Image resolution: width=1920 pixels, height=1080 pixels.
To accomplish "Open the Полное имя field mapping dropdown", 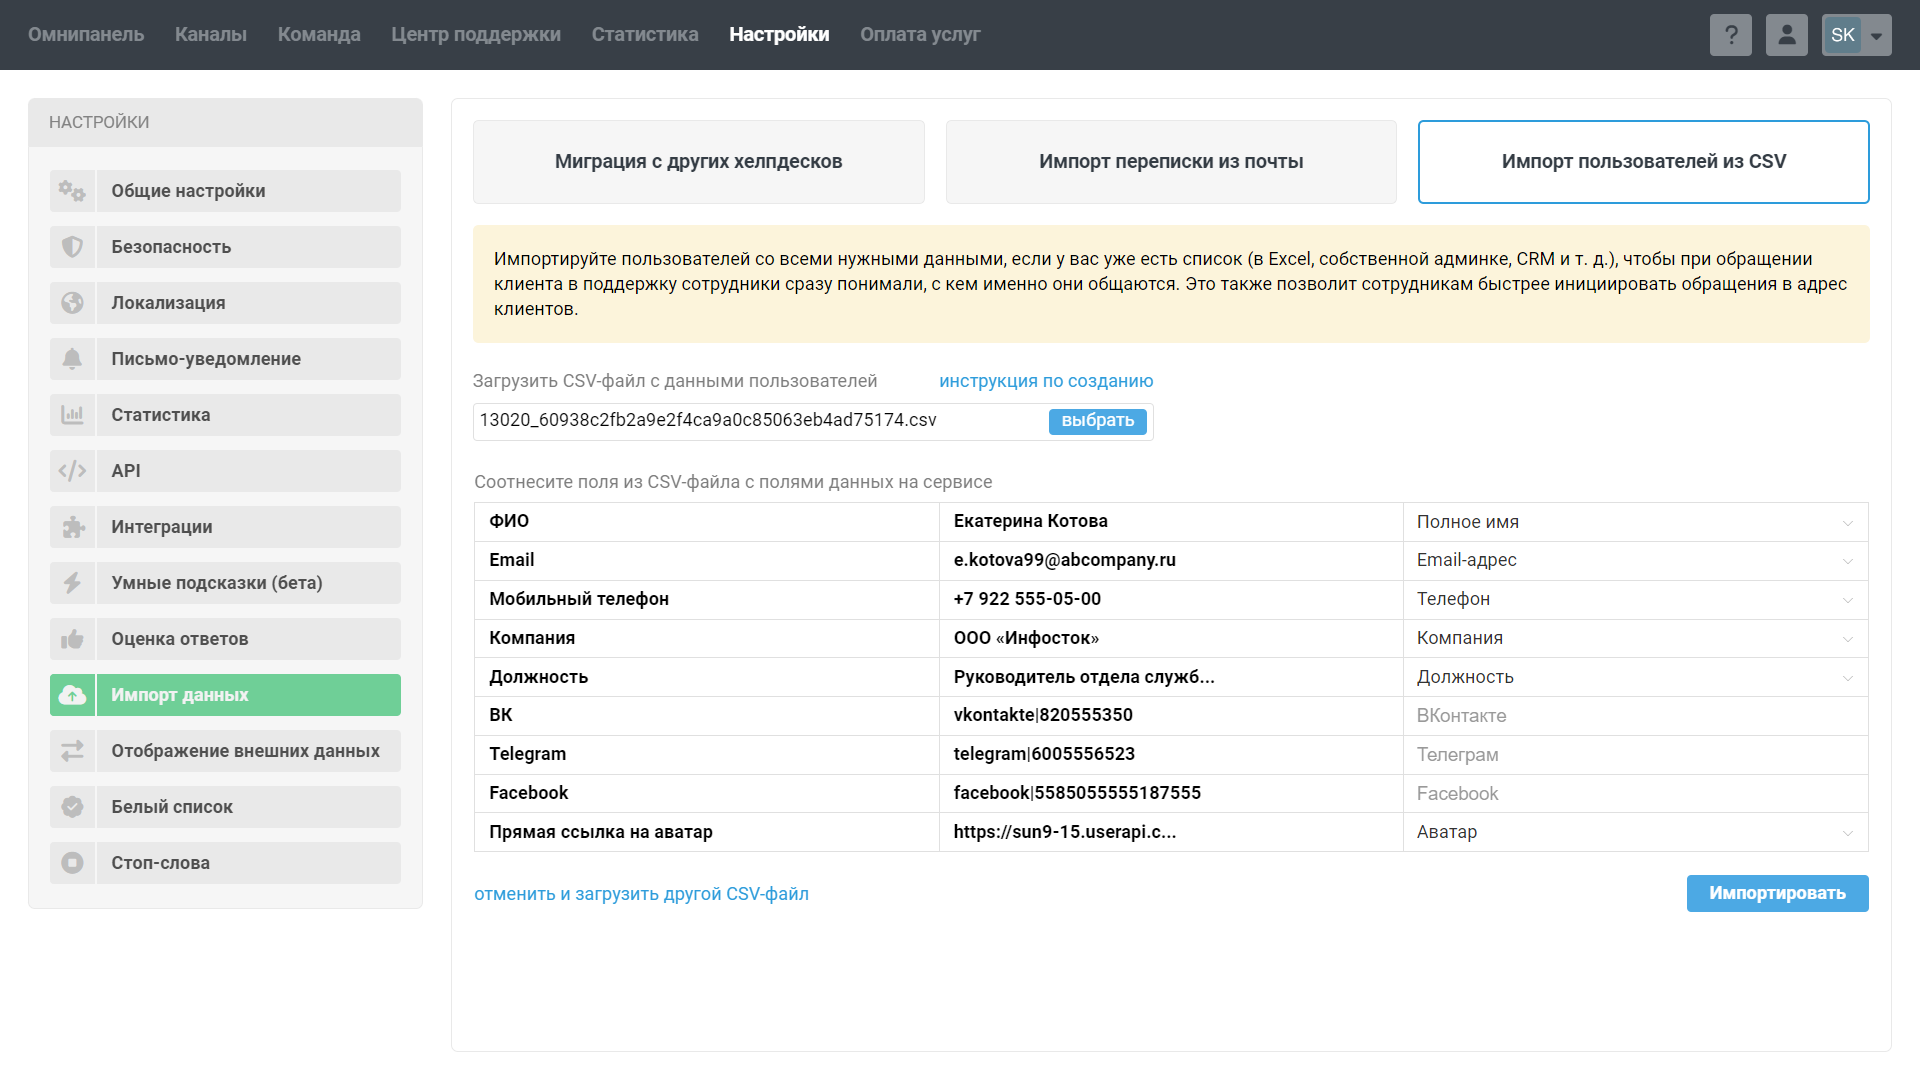I will (1635, 522).
